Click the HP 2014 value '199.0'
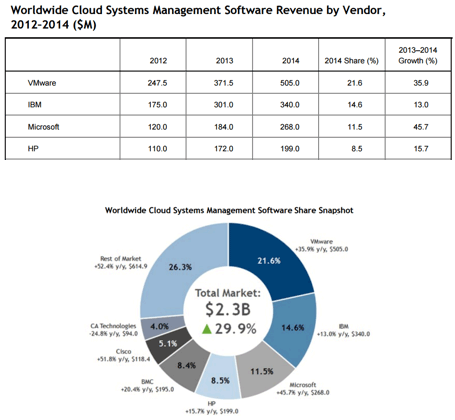 [290, 149]
